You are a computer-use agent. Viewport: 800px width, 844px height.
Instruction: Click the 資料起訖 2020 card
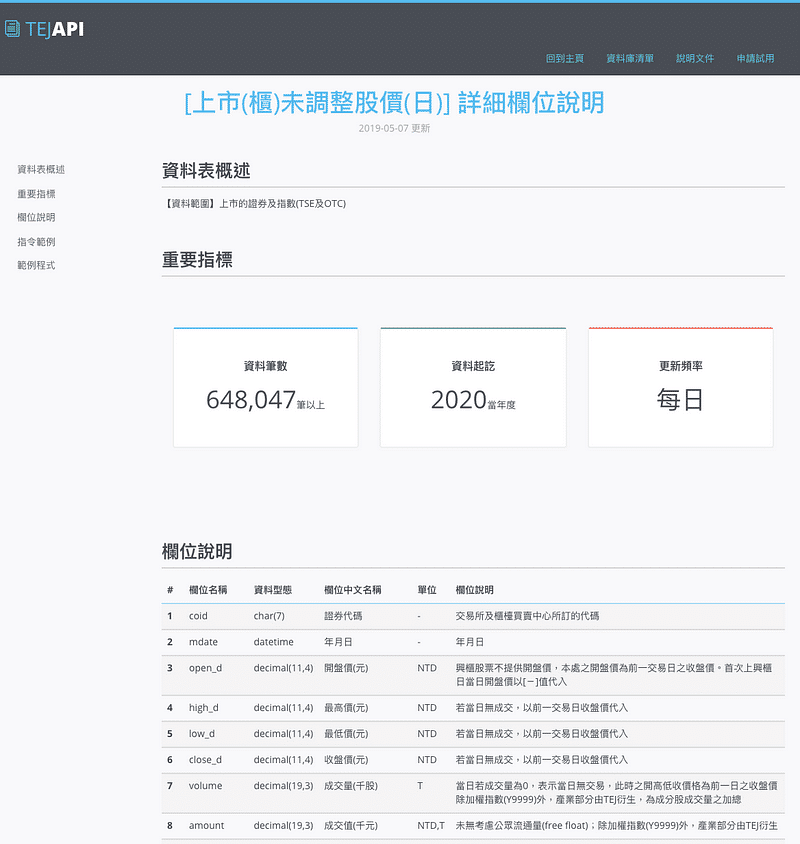(473, 387)
